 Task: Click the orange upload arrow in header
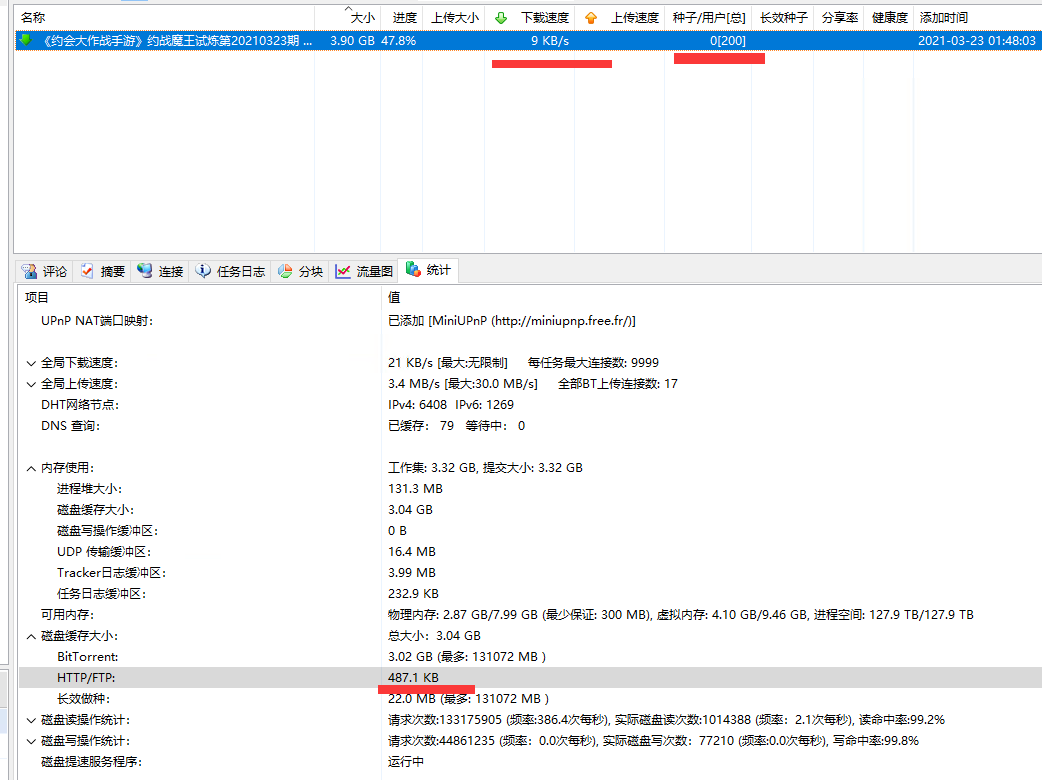click(x=590, y=18)
